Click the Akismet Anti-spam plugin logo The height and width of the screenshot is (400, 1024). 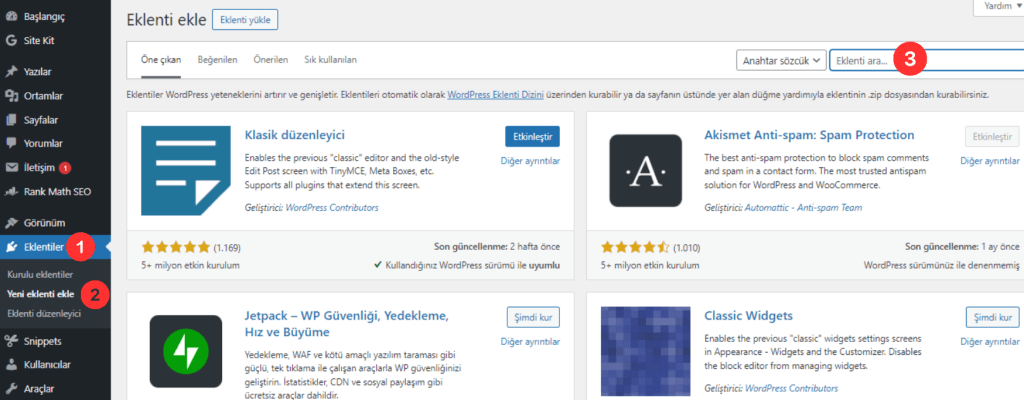[645, 171]
